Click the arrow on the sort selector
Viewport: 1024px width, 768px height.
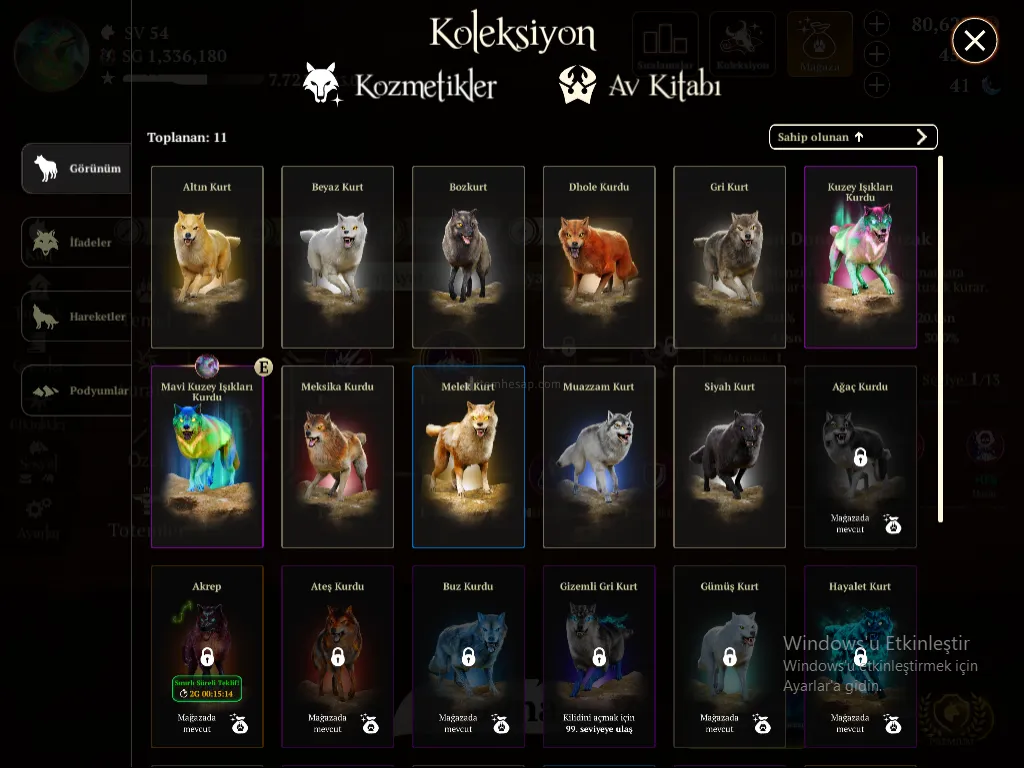click(921, 137)
